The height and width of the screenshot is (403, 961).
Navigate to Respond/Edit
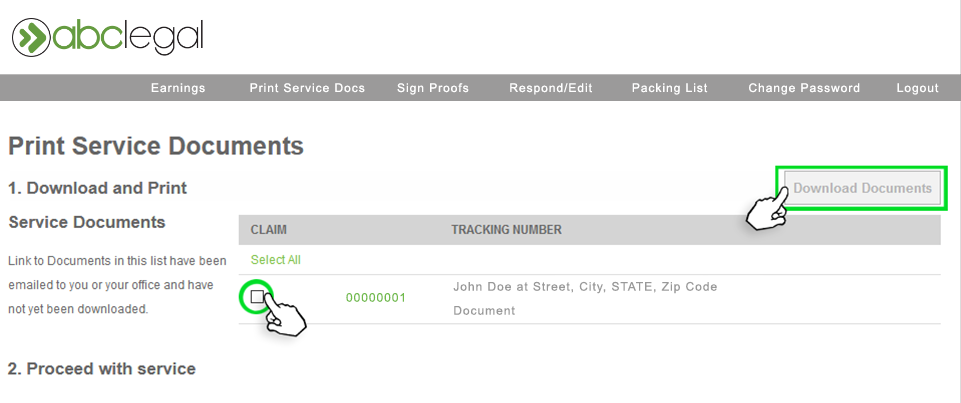click(551, 88)
